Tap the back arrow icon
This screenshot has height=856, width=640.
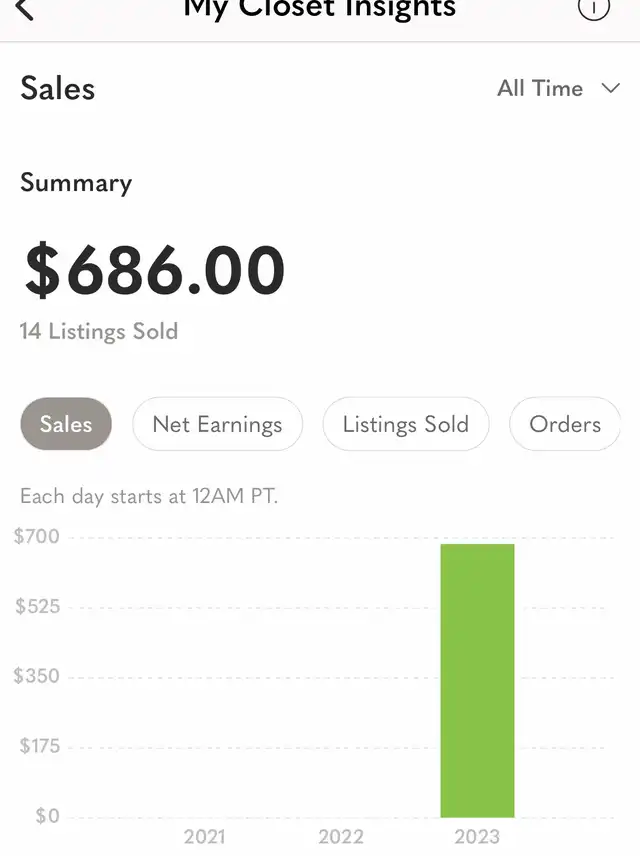(x=25, y=10)
